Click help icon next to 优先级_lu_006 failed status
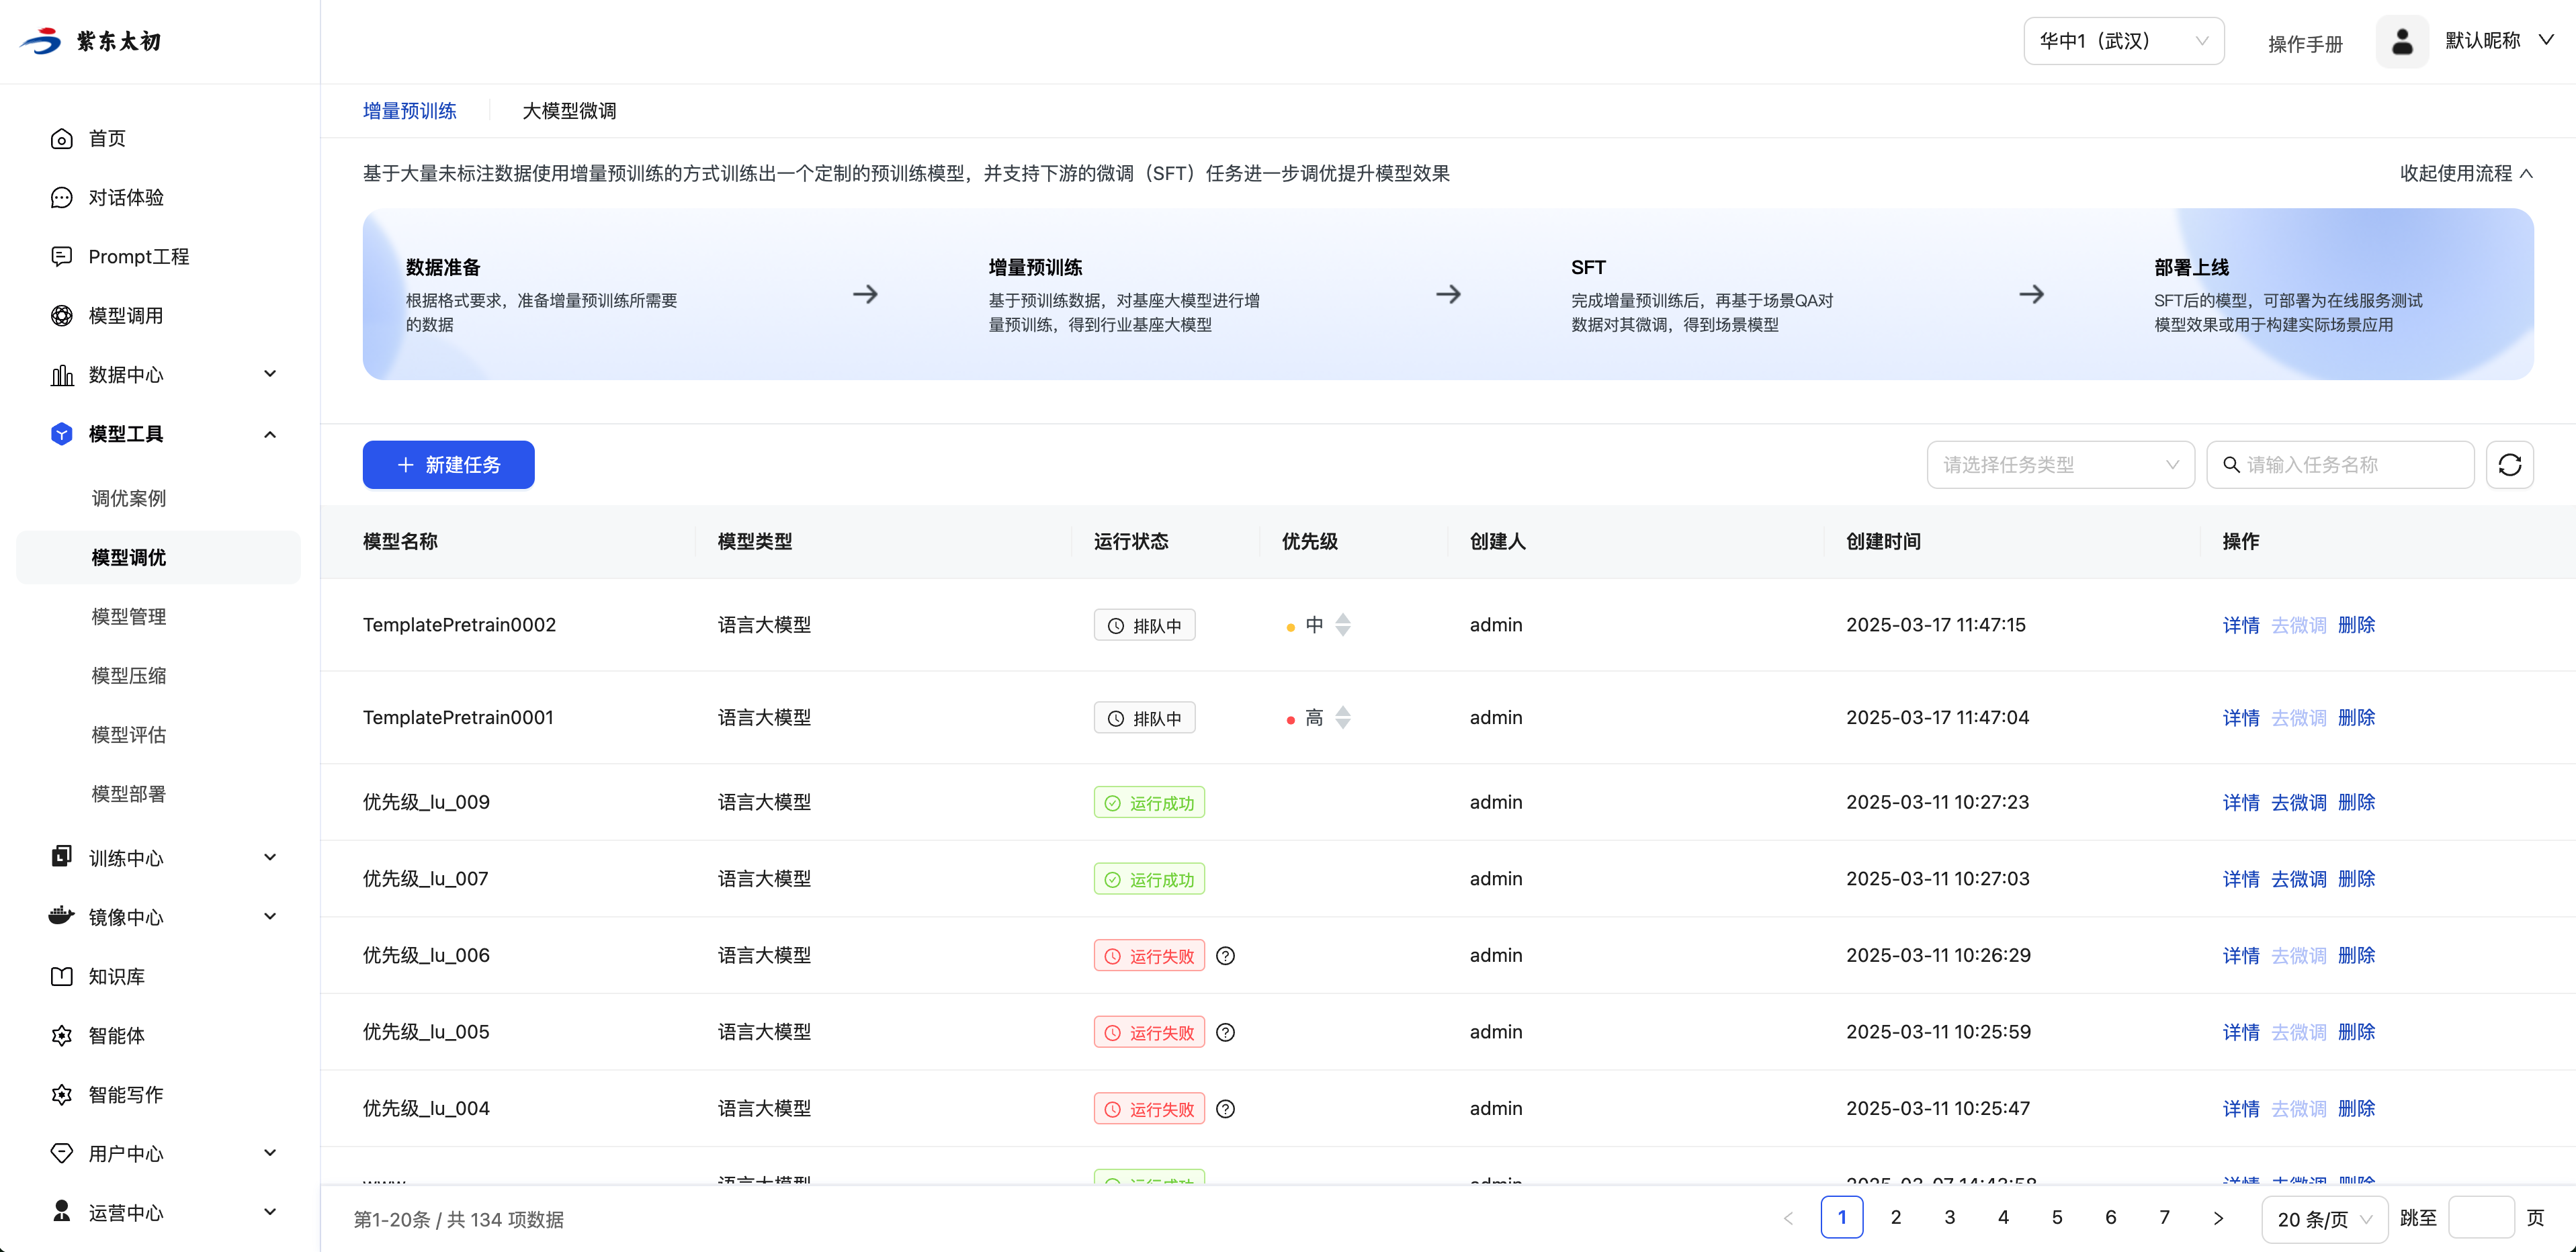Screen dimensions: 2576x1252 [x=1225, y=956]
